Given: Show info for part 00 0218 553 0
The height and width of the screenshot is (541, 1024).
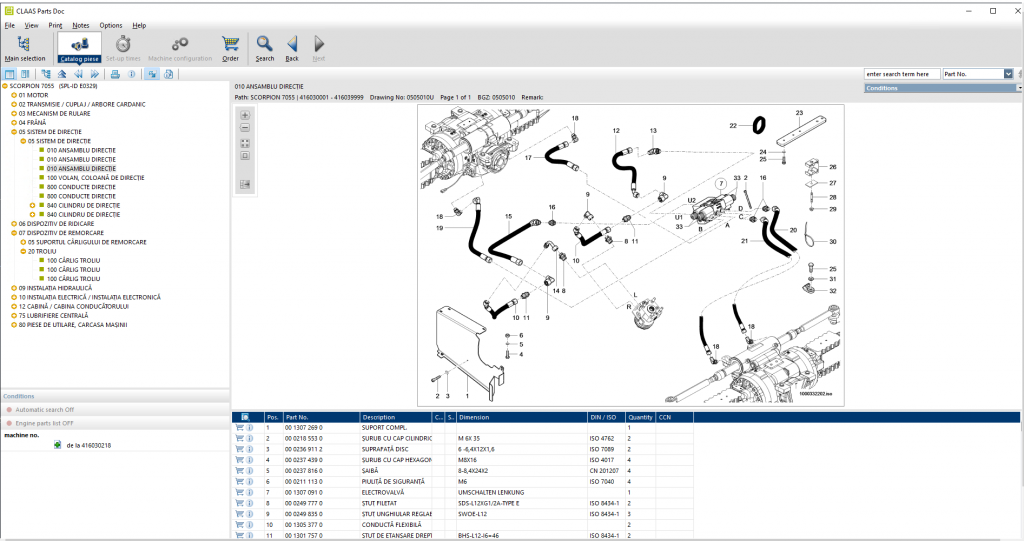Looking at the screenshot, I should (249, 438).
